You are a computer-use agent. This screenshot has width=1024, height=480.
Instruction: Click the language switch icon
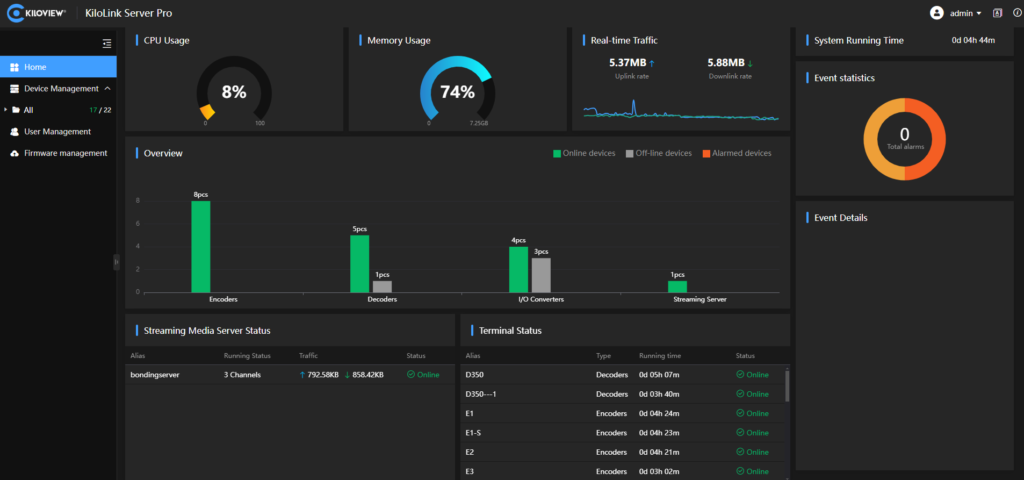click(996, 13)
